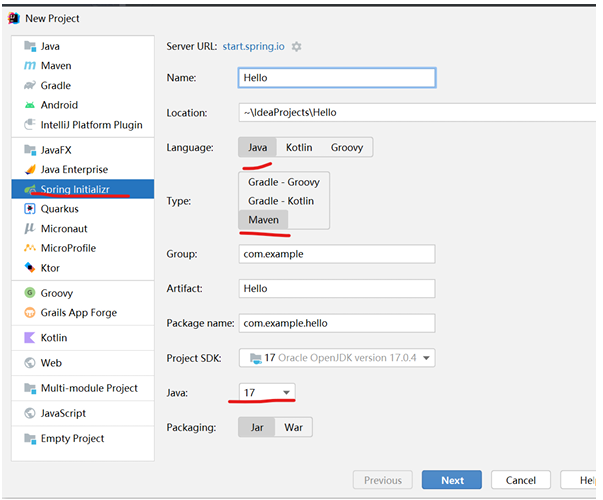This screenshot has width=603, height=500.
Task: Click the 'IntelliJ Platform Plugin' list label
Action: click(92, 125)
